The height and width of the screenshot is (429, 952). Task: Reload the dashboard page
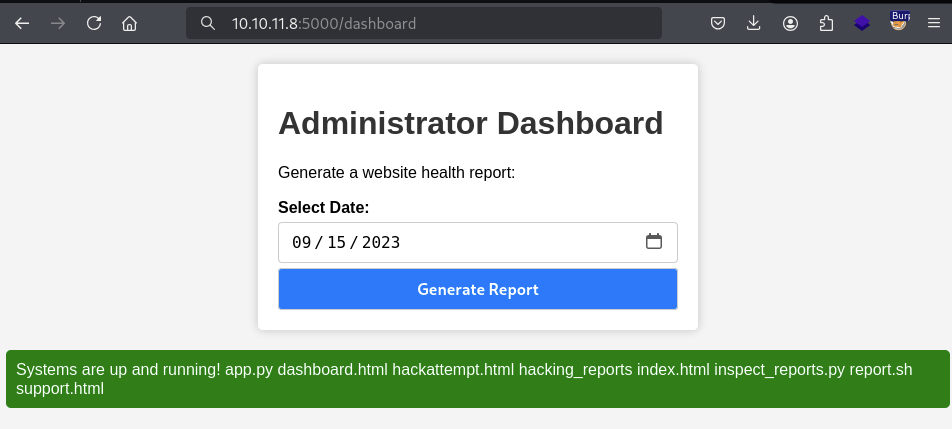click(x=94, y=23)
